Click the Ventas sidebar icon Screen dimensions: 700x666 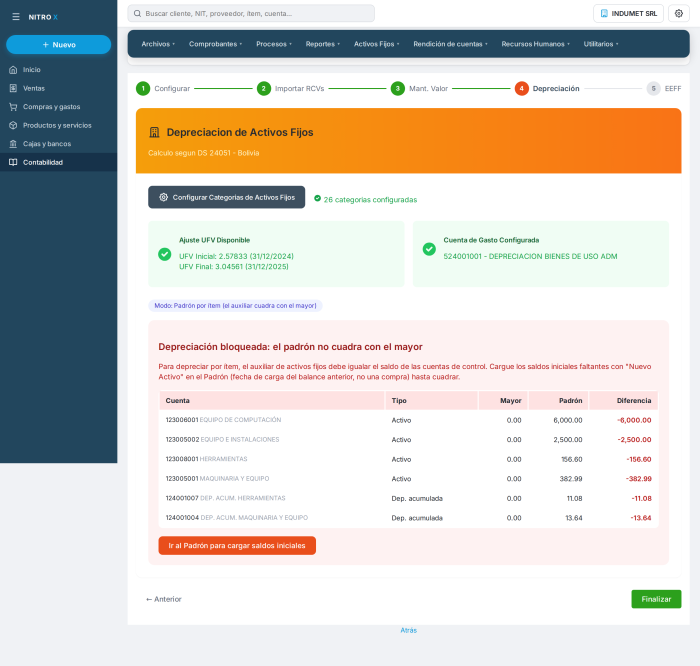point(13,88)
